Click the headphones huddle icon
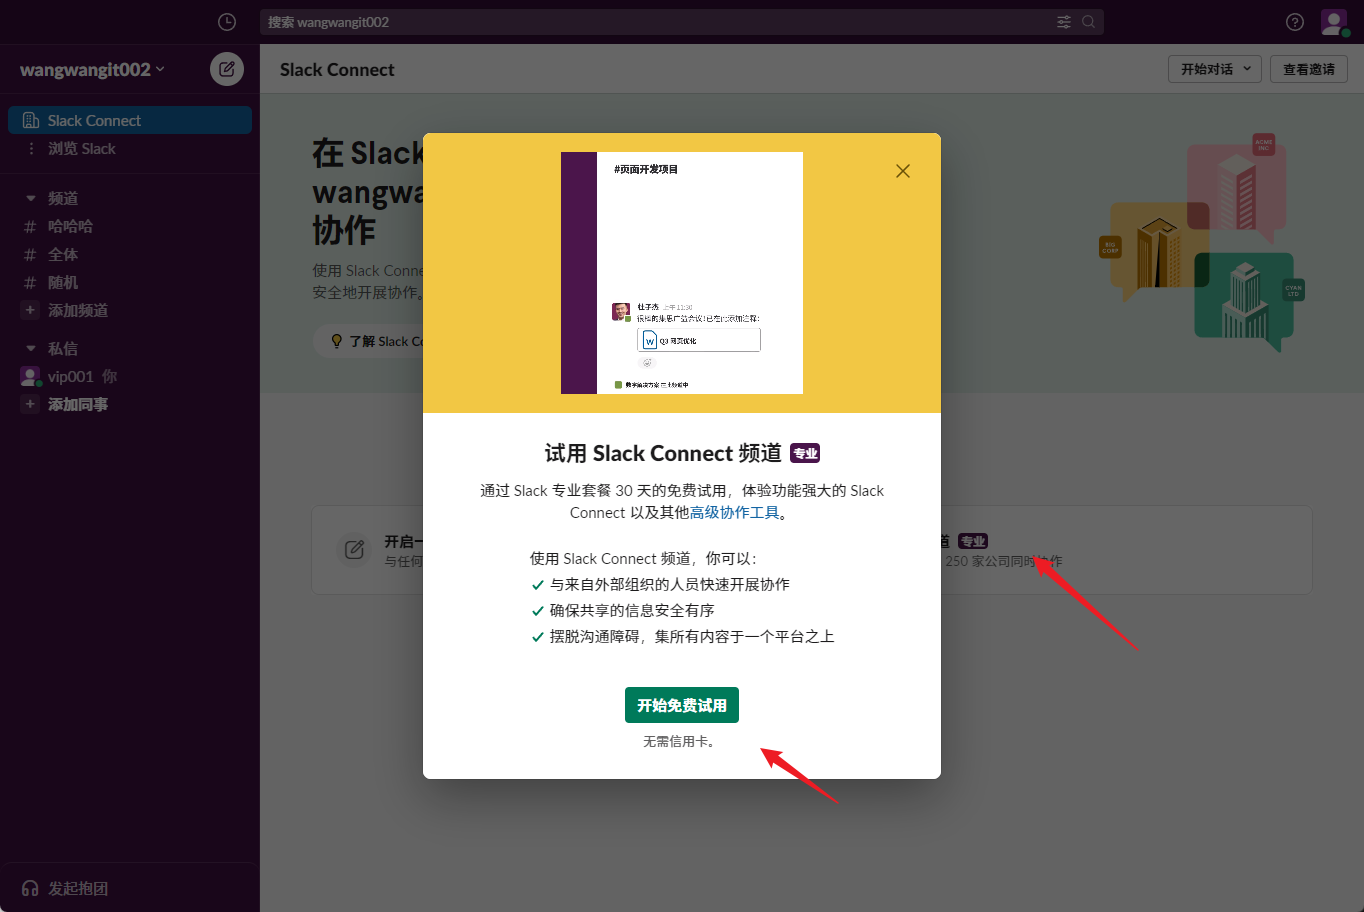This screenshot has height=912, width=1364. pos(30,888)
